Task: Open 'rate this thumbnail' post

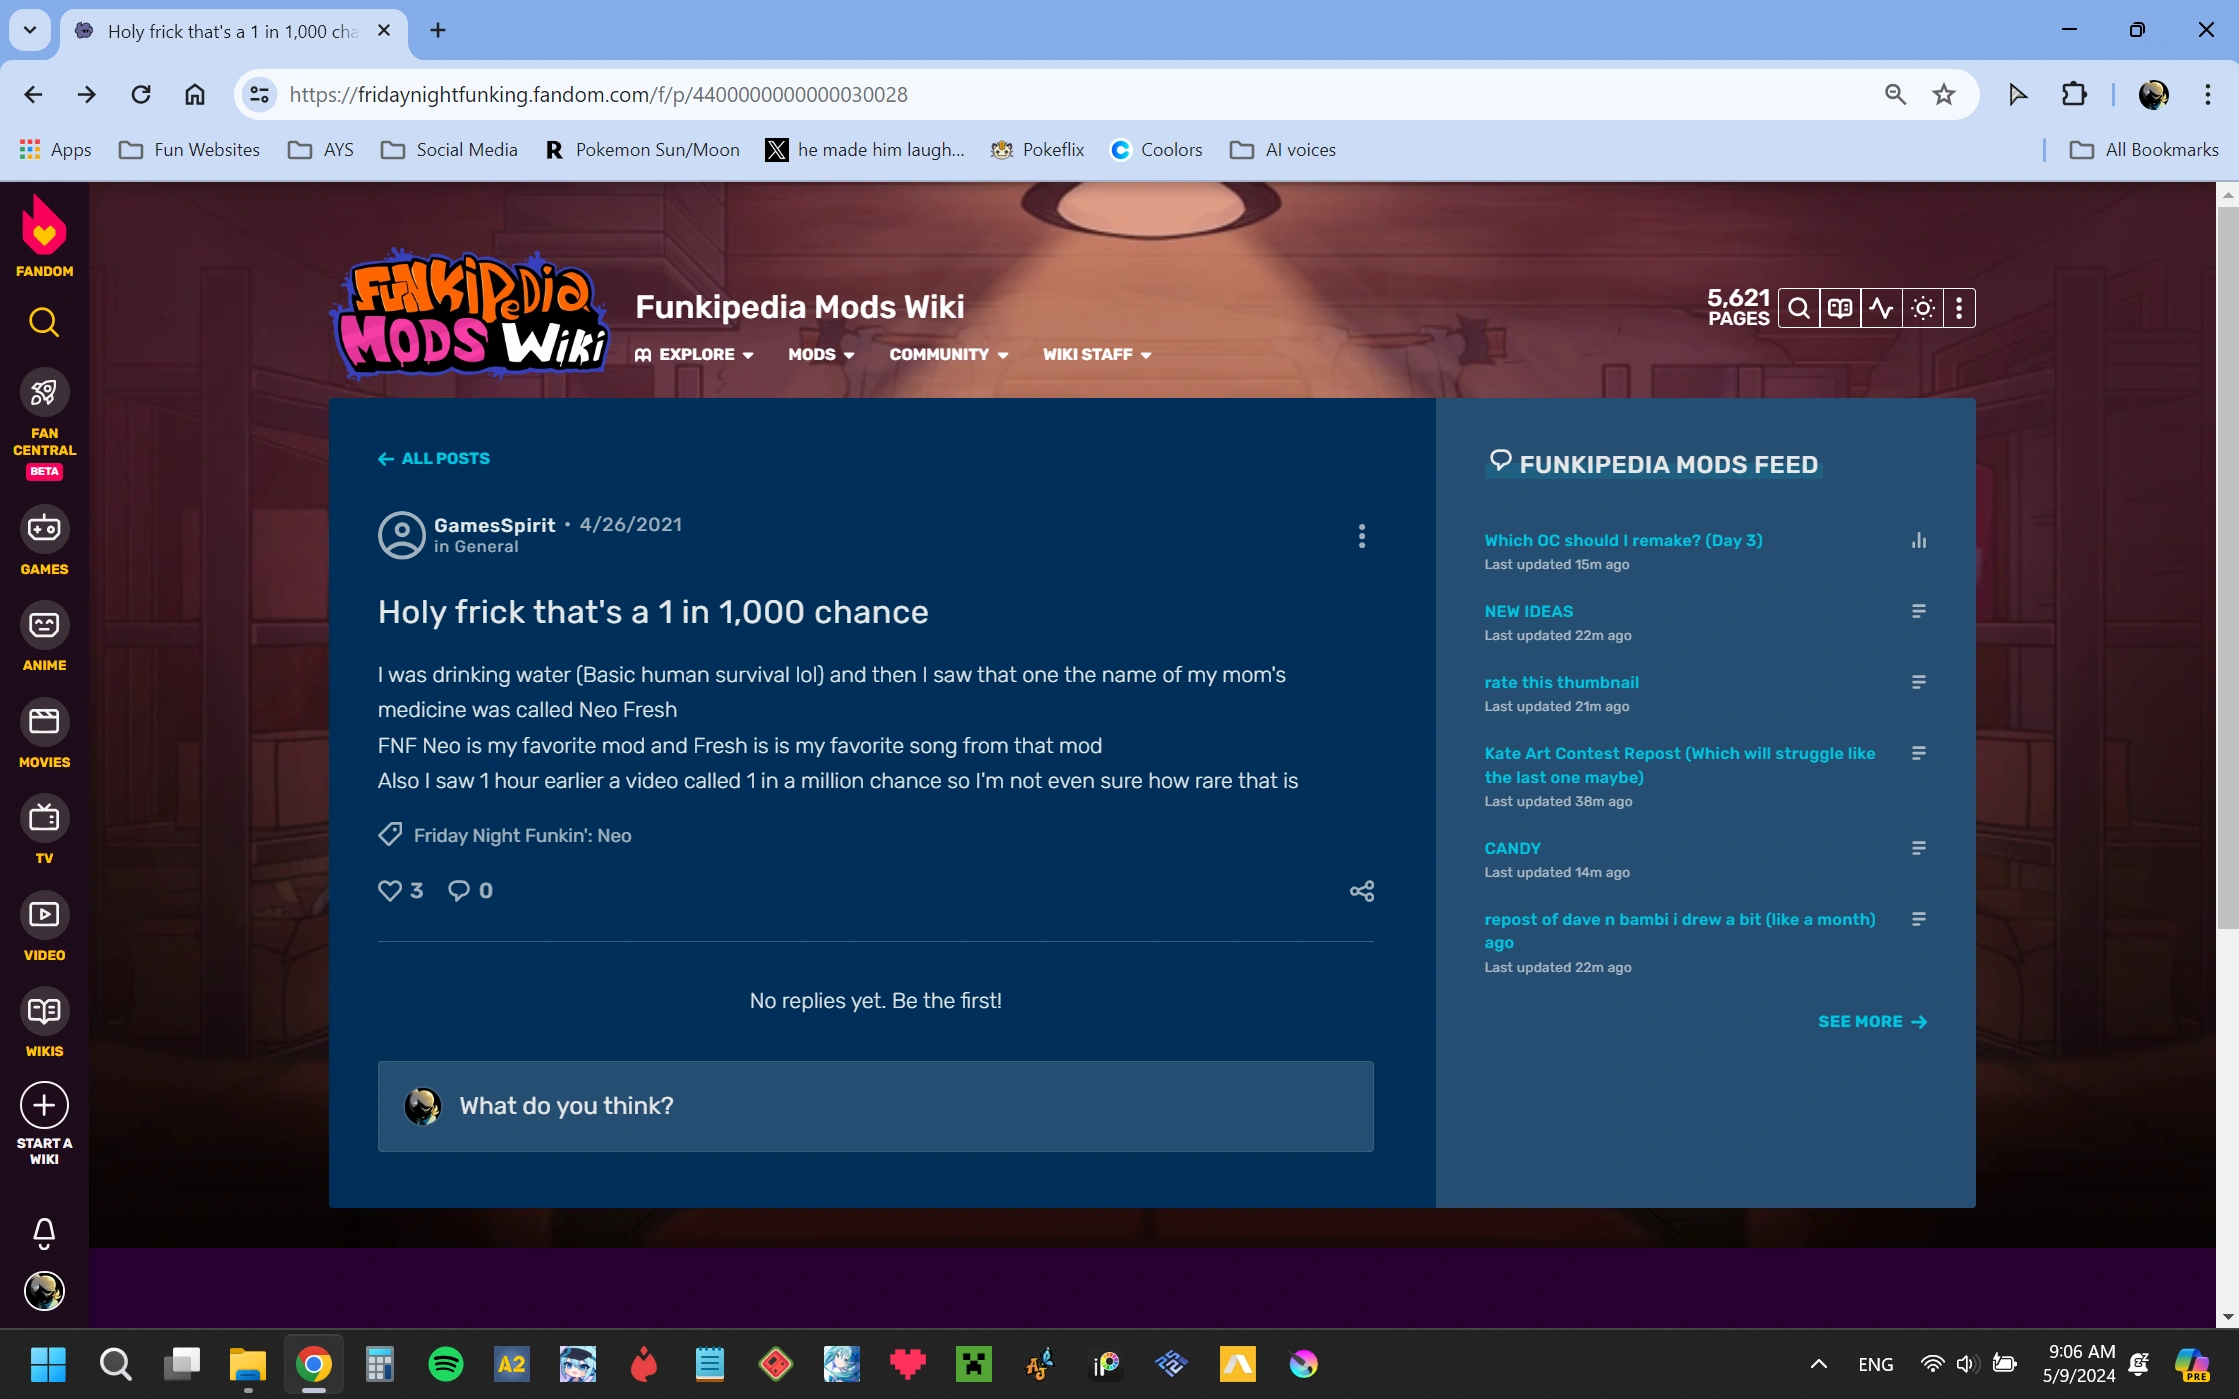Action: tap(1561, 682)
